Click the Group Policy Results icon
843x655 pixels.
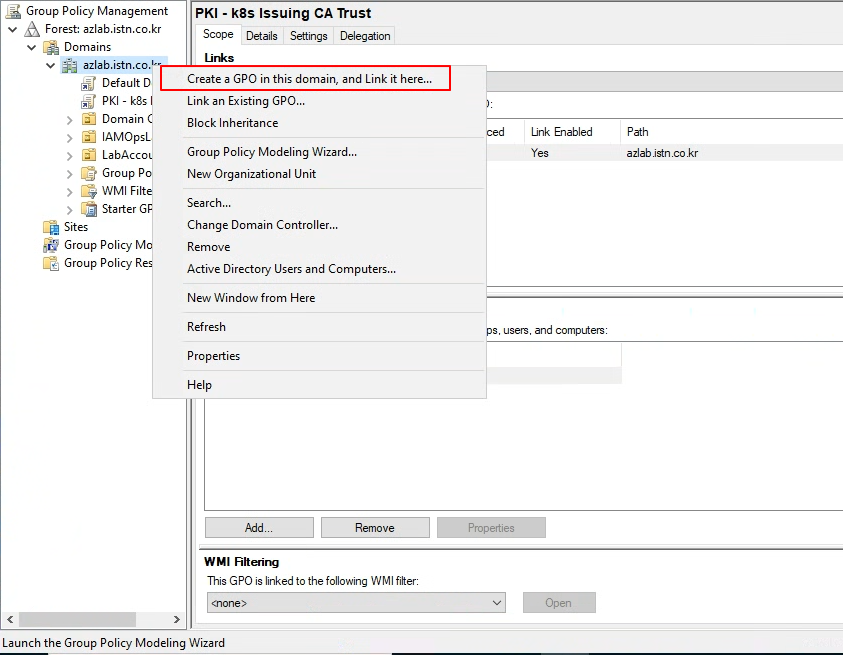[x=51, y=263]
